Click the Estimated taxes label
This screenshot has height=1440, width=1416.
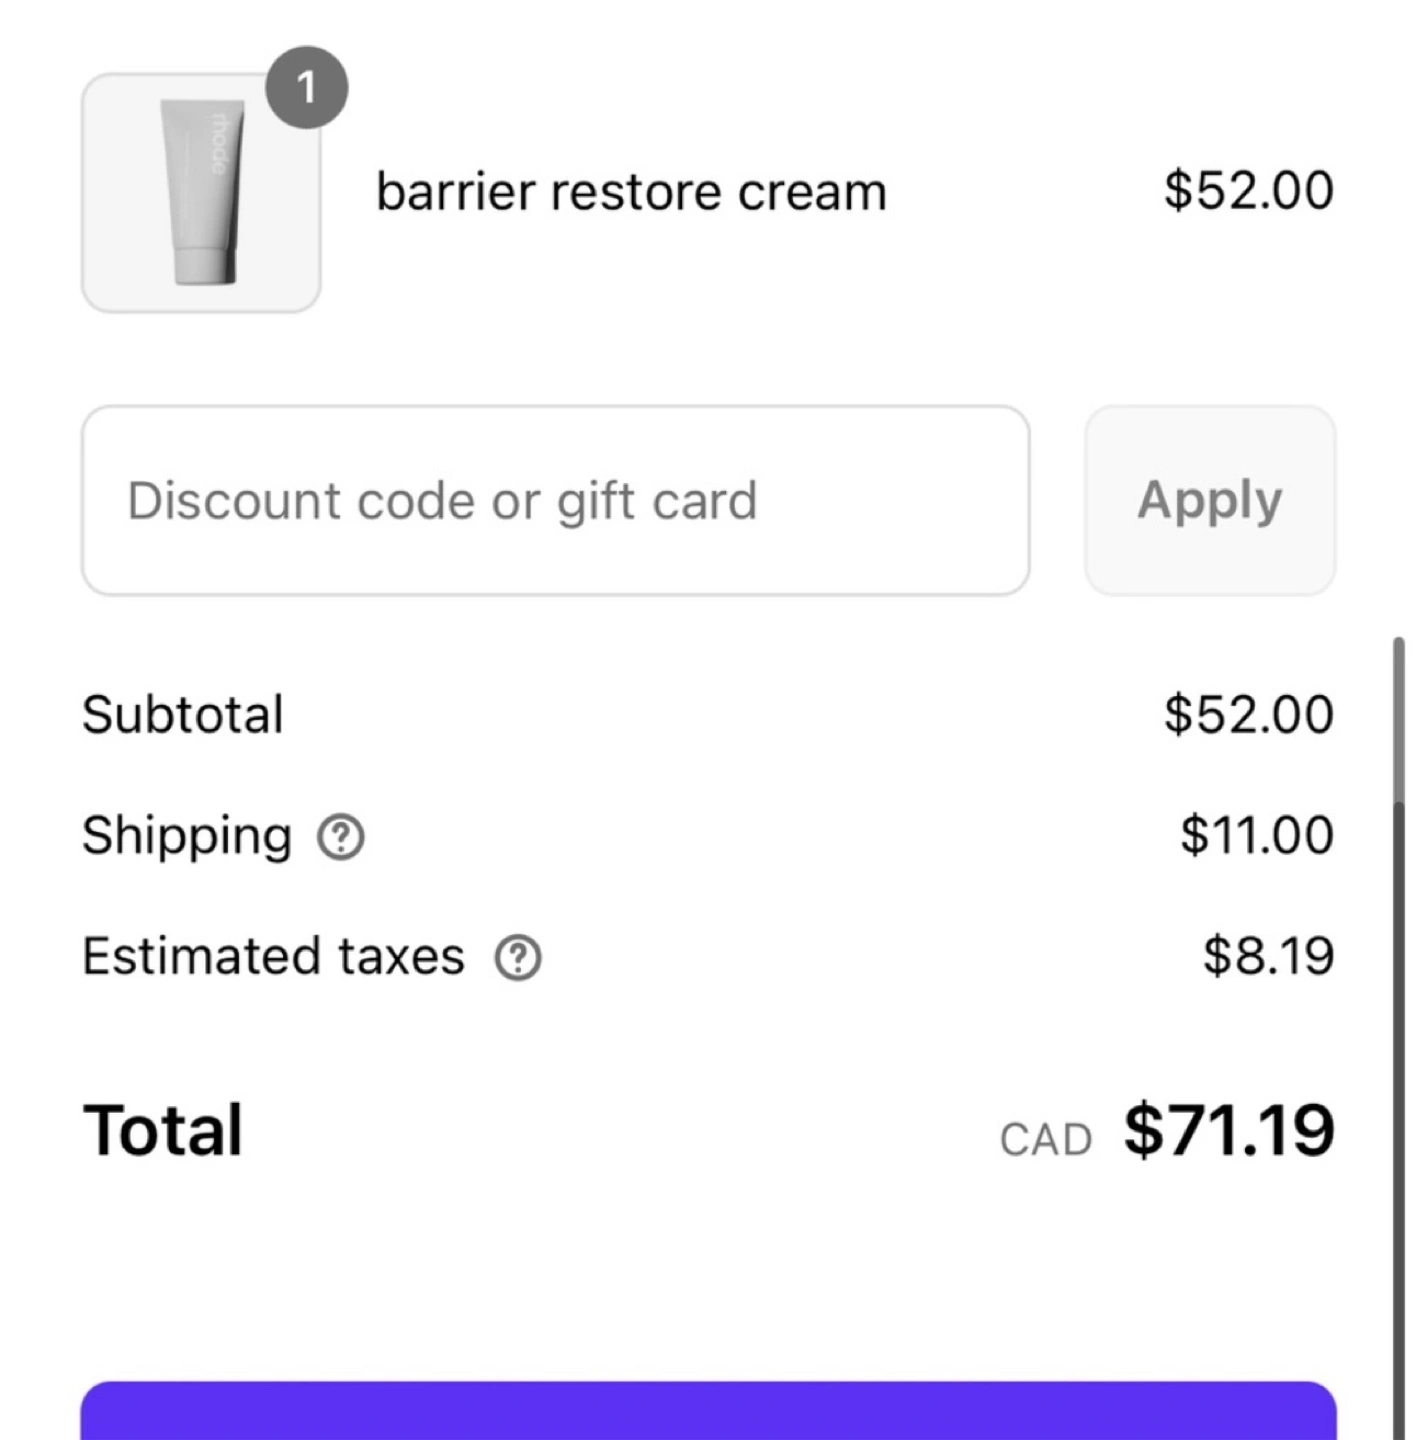coord(273,956)
